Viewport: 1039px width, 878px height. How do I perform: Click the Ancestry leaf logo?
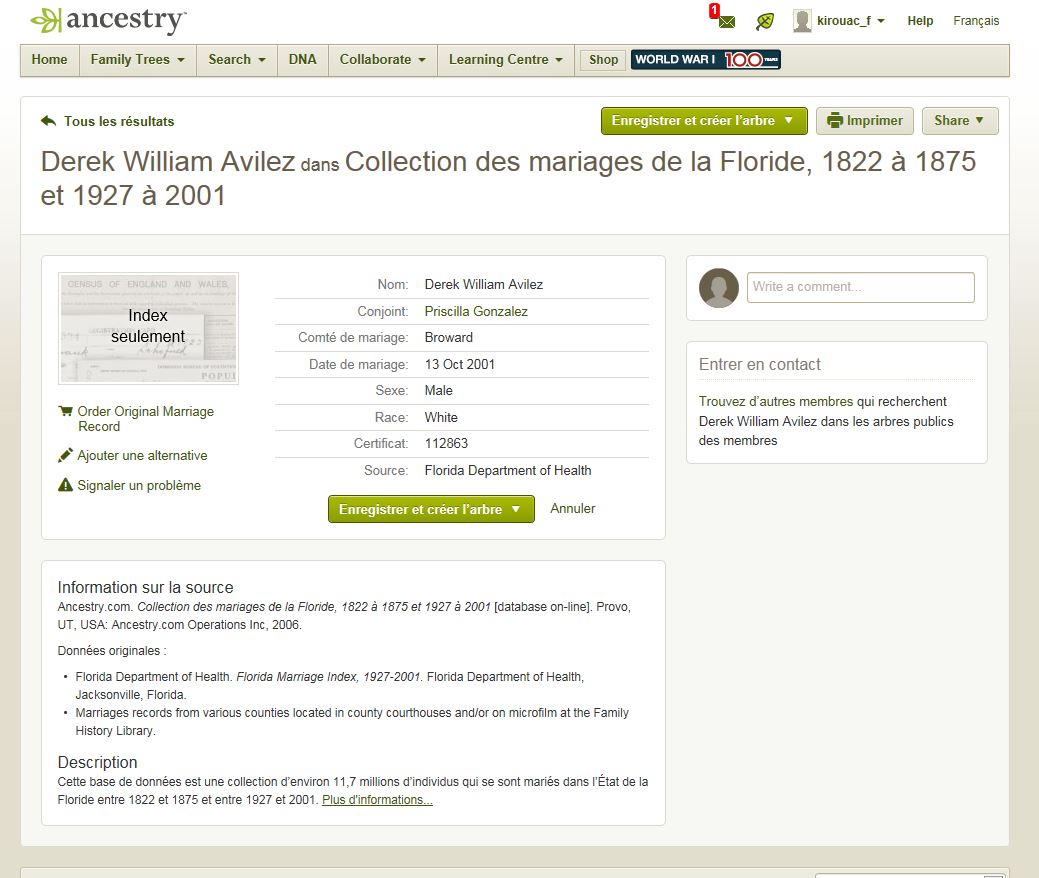tap(46, 21)
